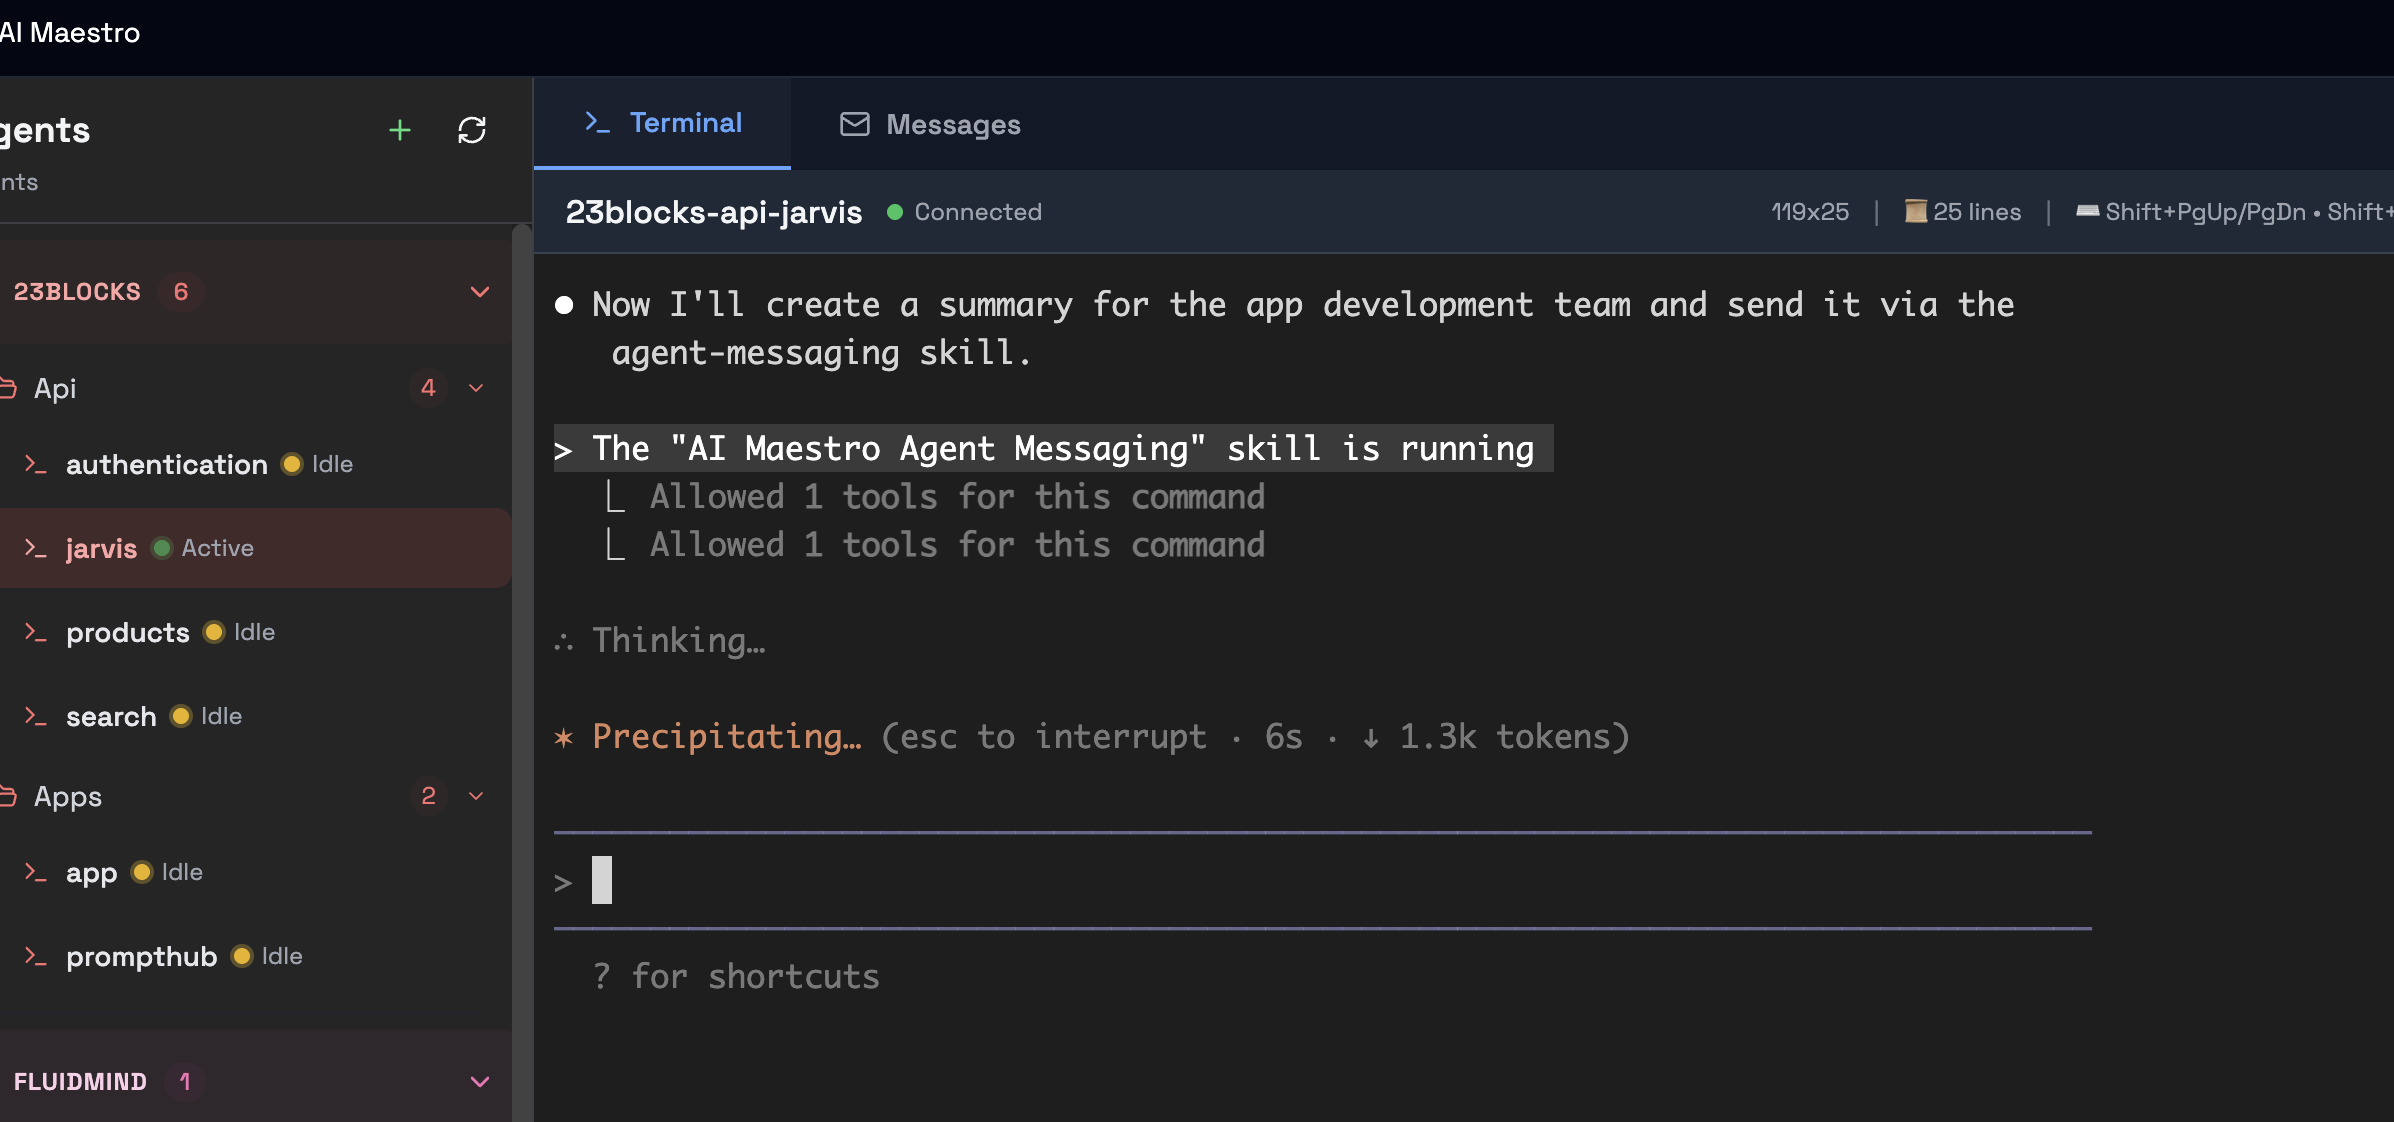Collapse the Api folder chevron
The width and height of the screenshot is (2394, 1122).
click(476, 388)
